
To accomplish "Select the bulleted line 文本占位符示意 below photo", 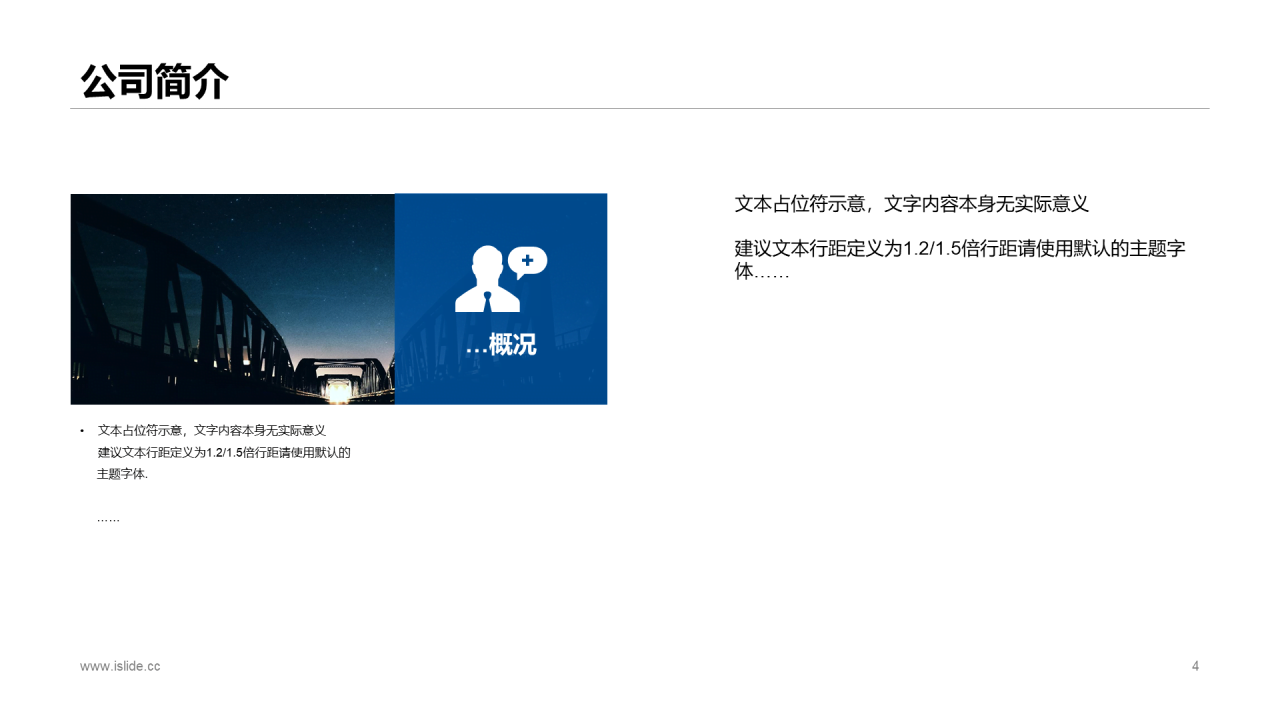I will point(211,430).
